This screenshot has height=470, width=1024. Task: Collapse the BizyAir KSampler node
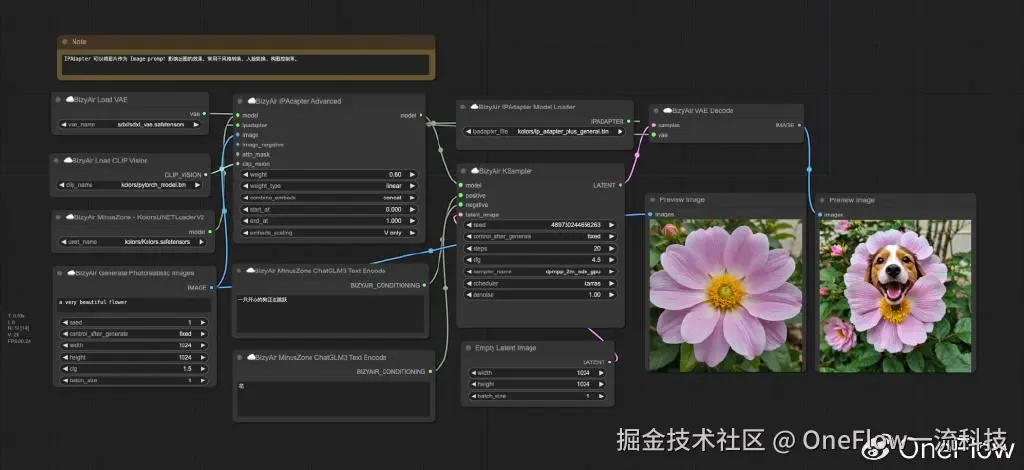coord(464,171)
